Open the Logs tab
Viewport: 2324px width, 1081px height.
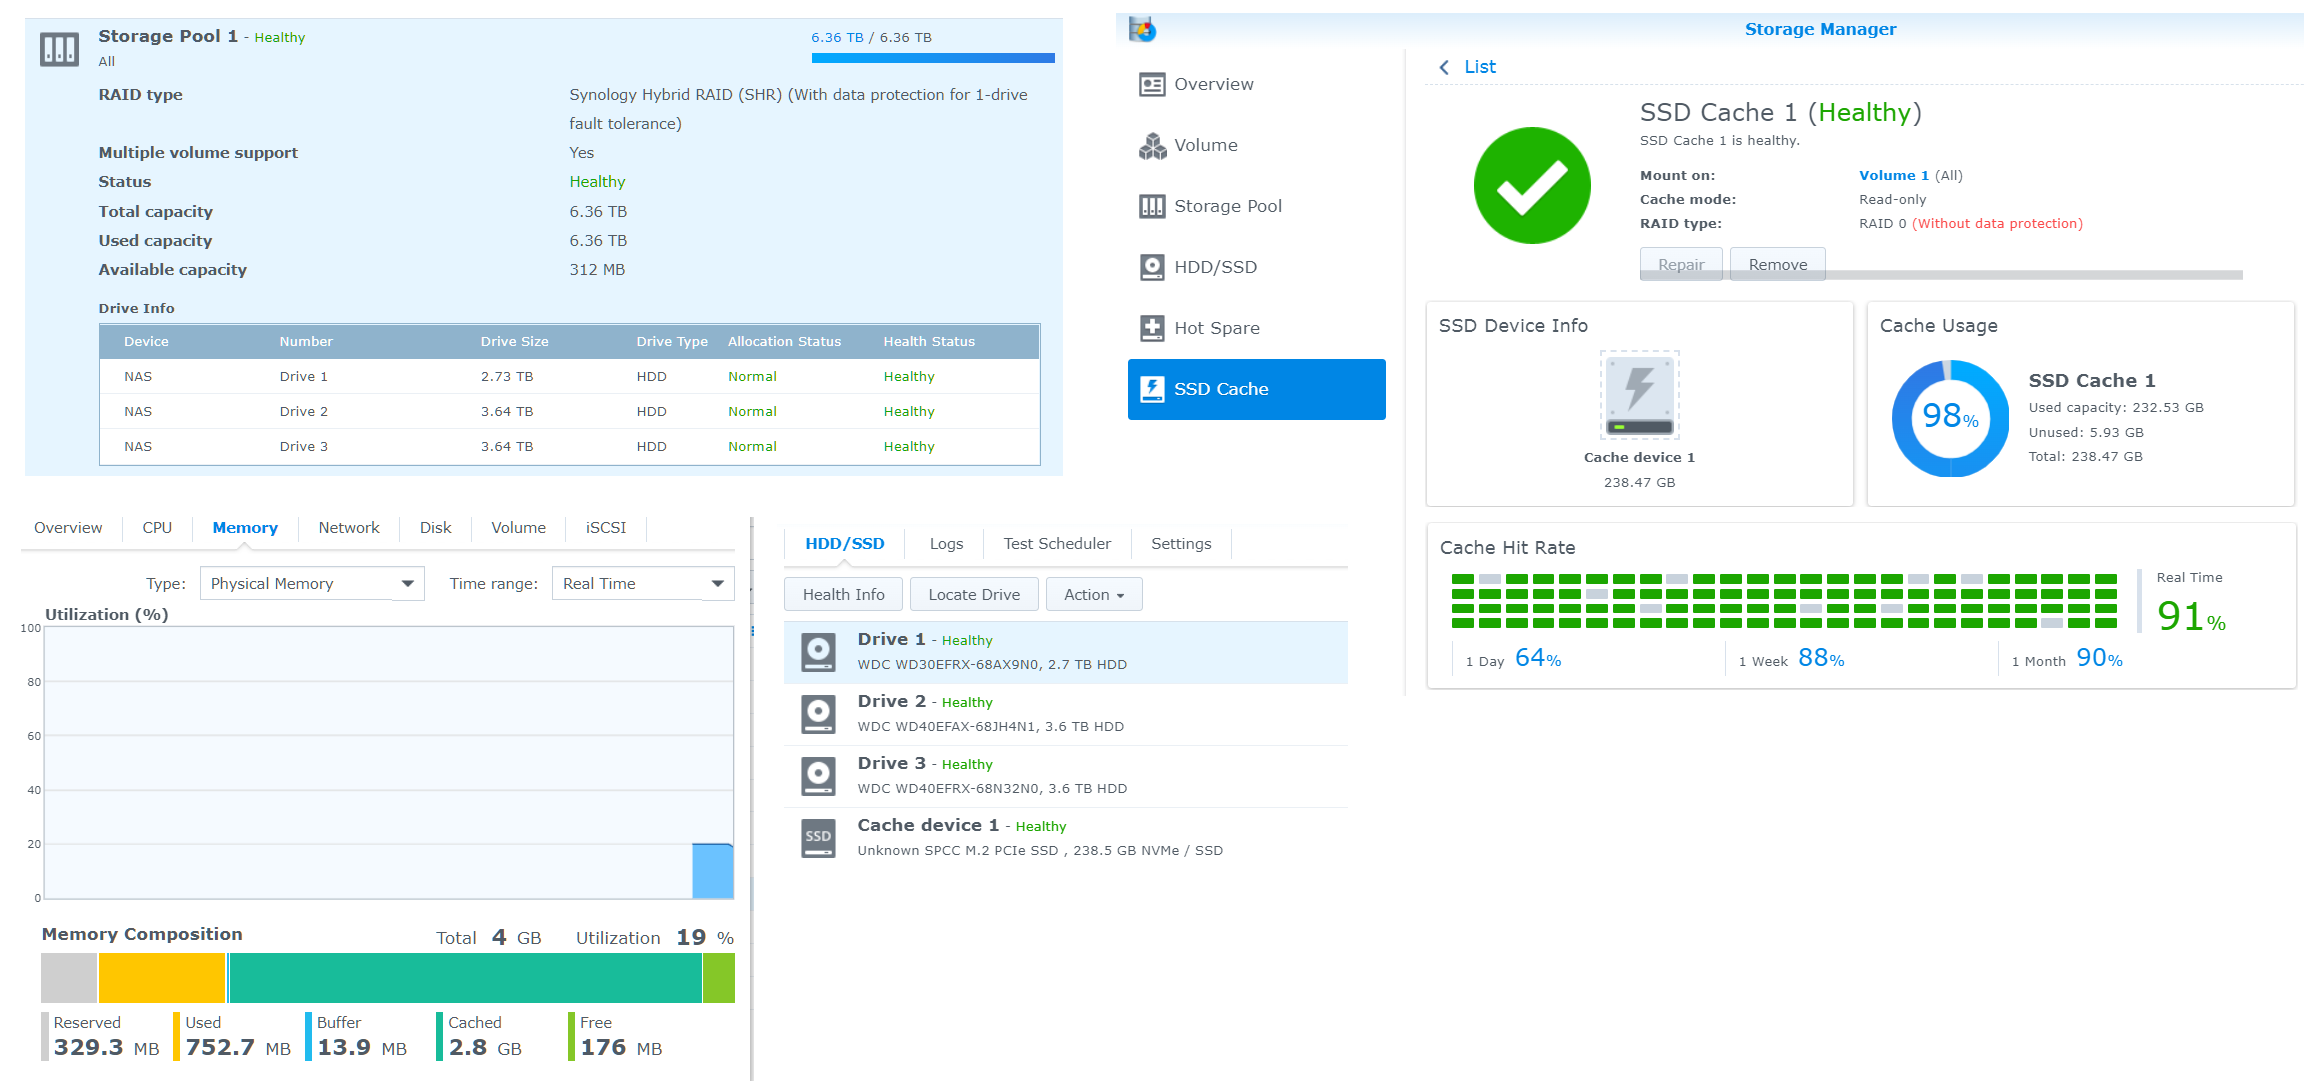[945, 544]
